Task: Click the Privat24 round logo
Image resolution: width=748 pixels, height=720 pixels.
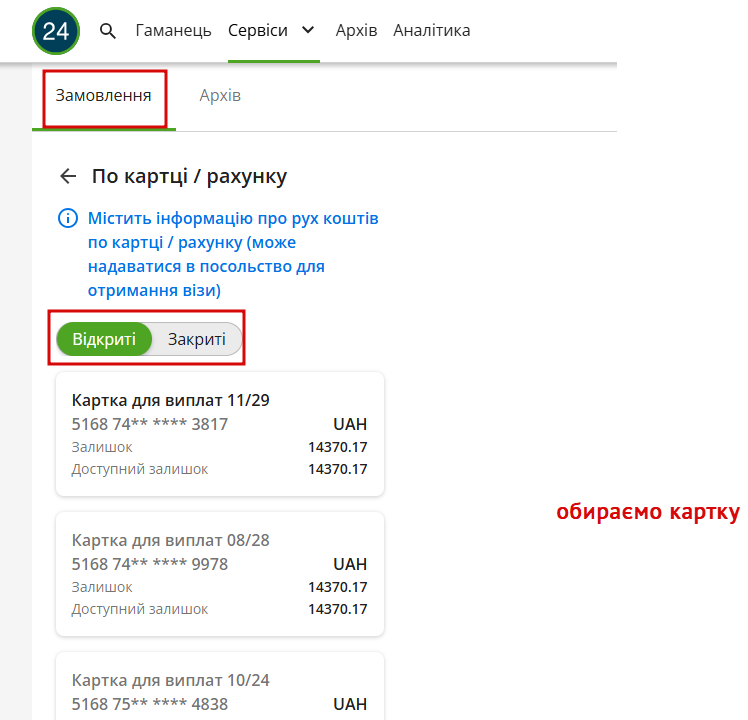Action: pyautogui.click(x=56, y=31)
